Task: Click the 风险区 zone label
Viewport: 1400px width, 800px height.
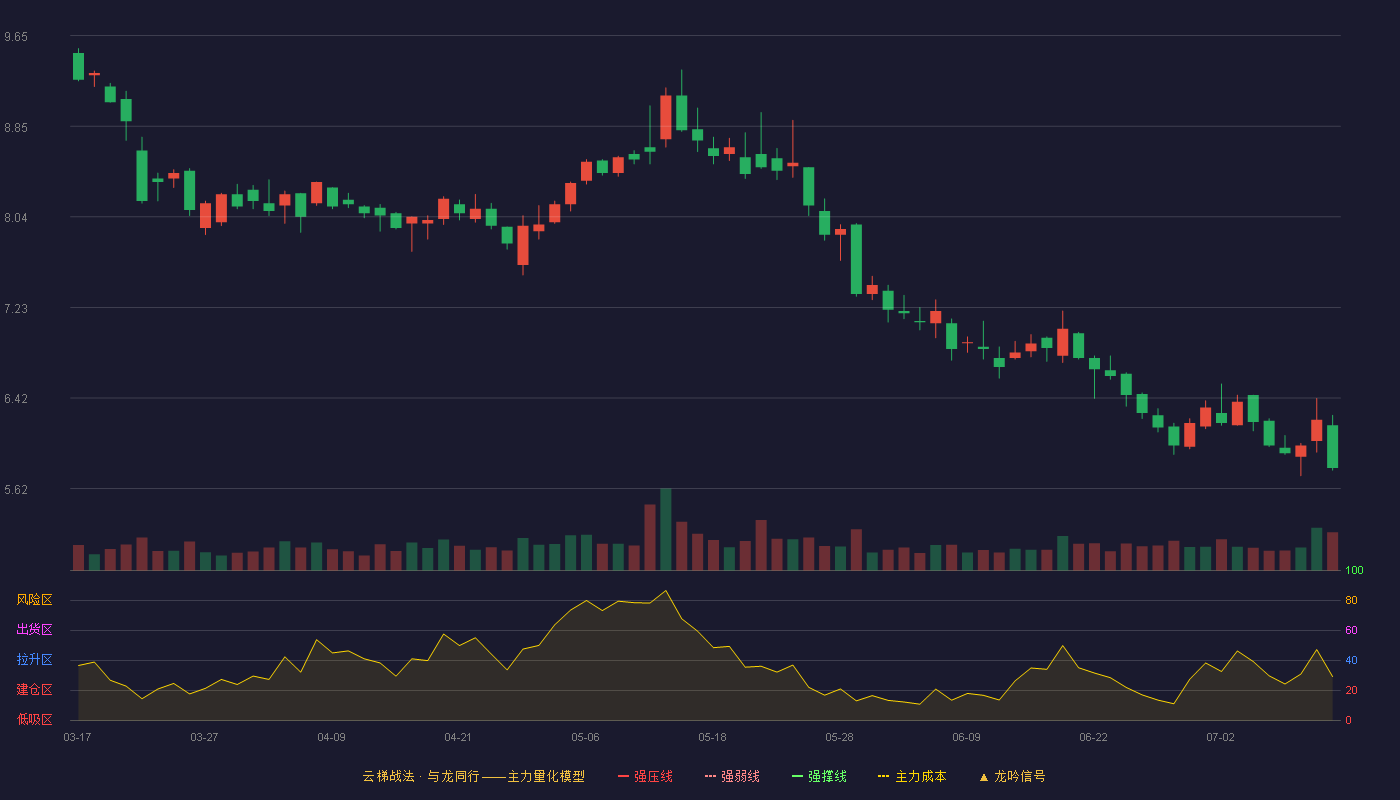Action: tap(34, 600)
